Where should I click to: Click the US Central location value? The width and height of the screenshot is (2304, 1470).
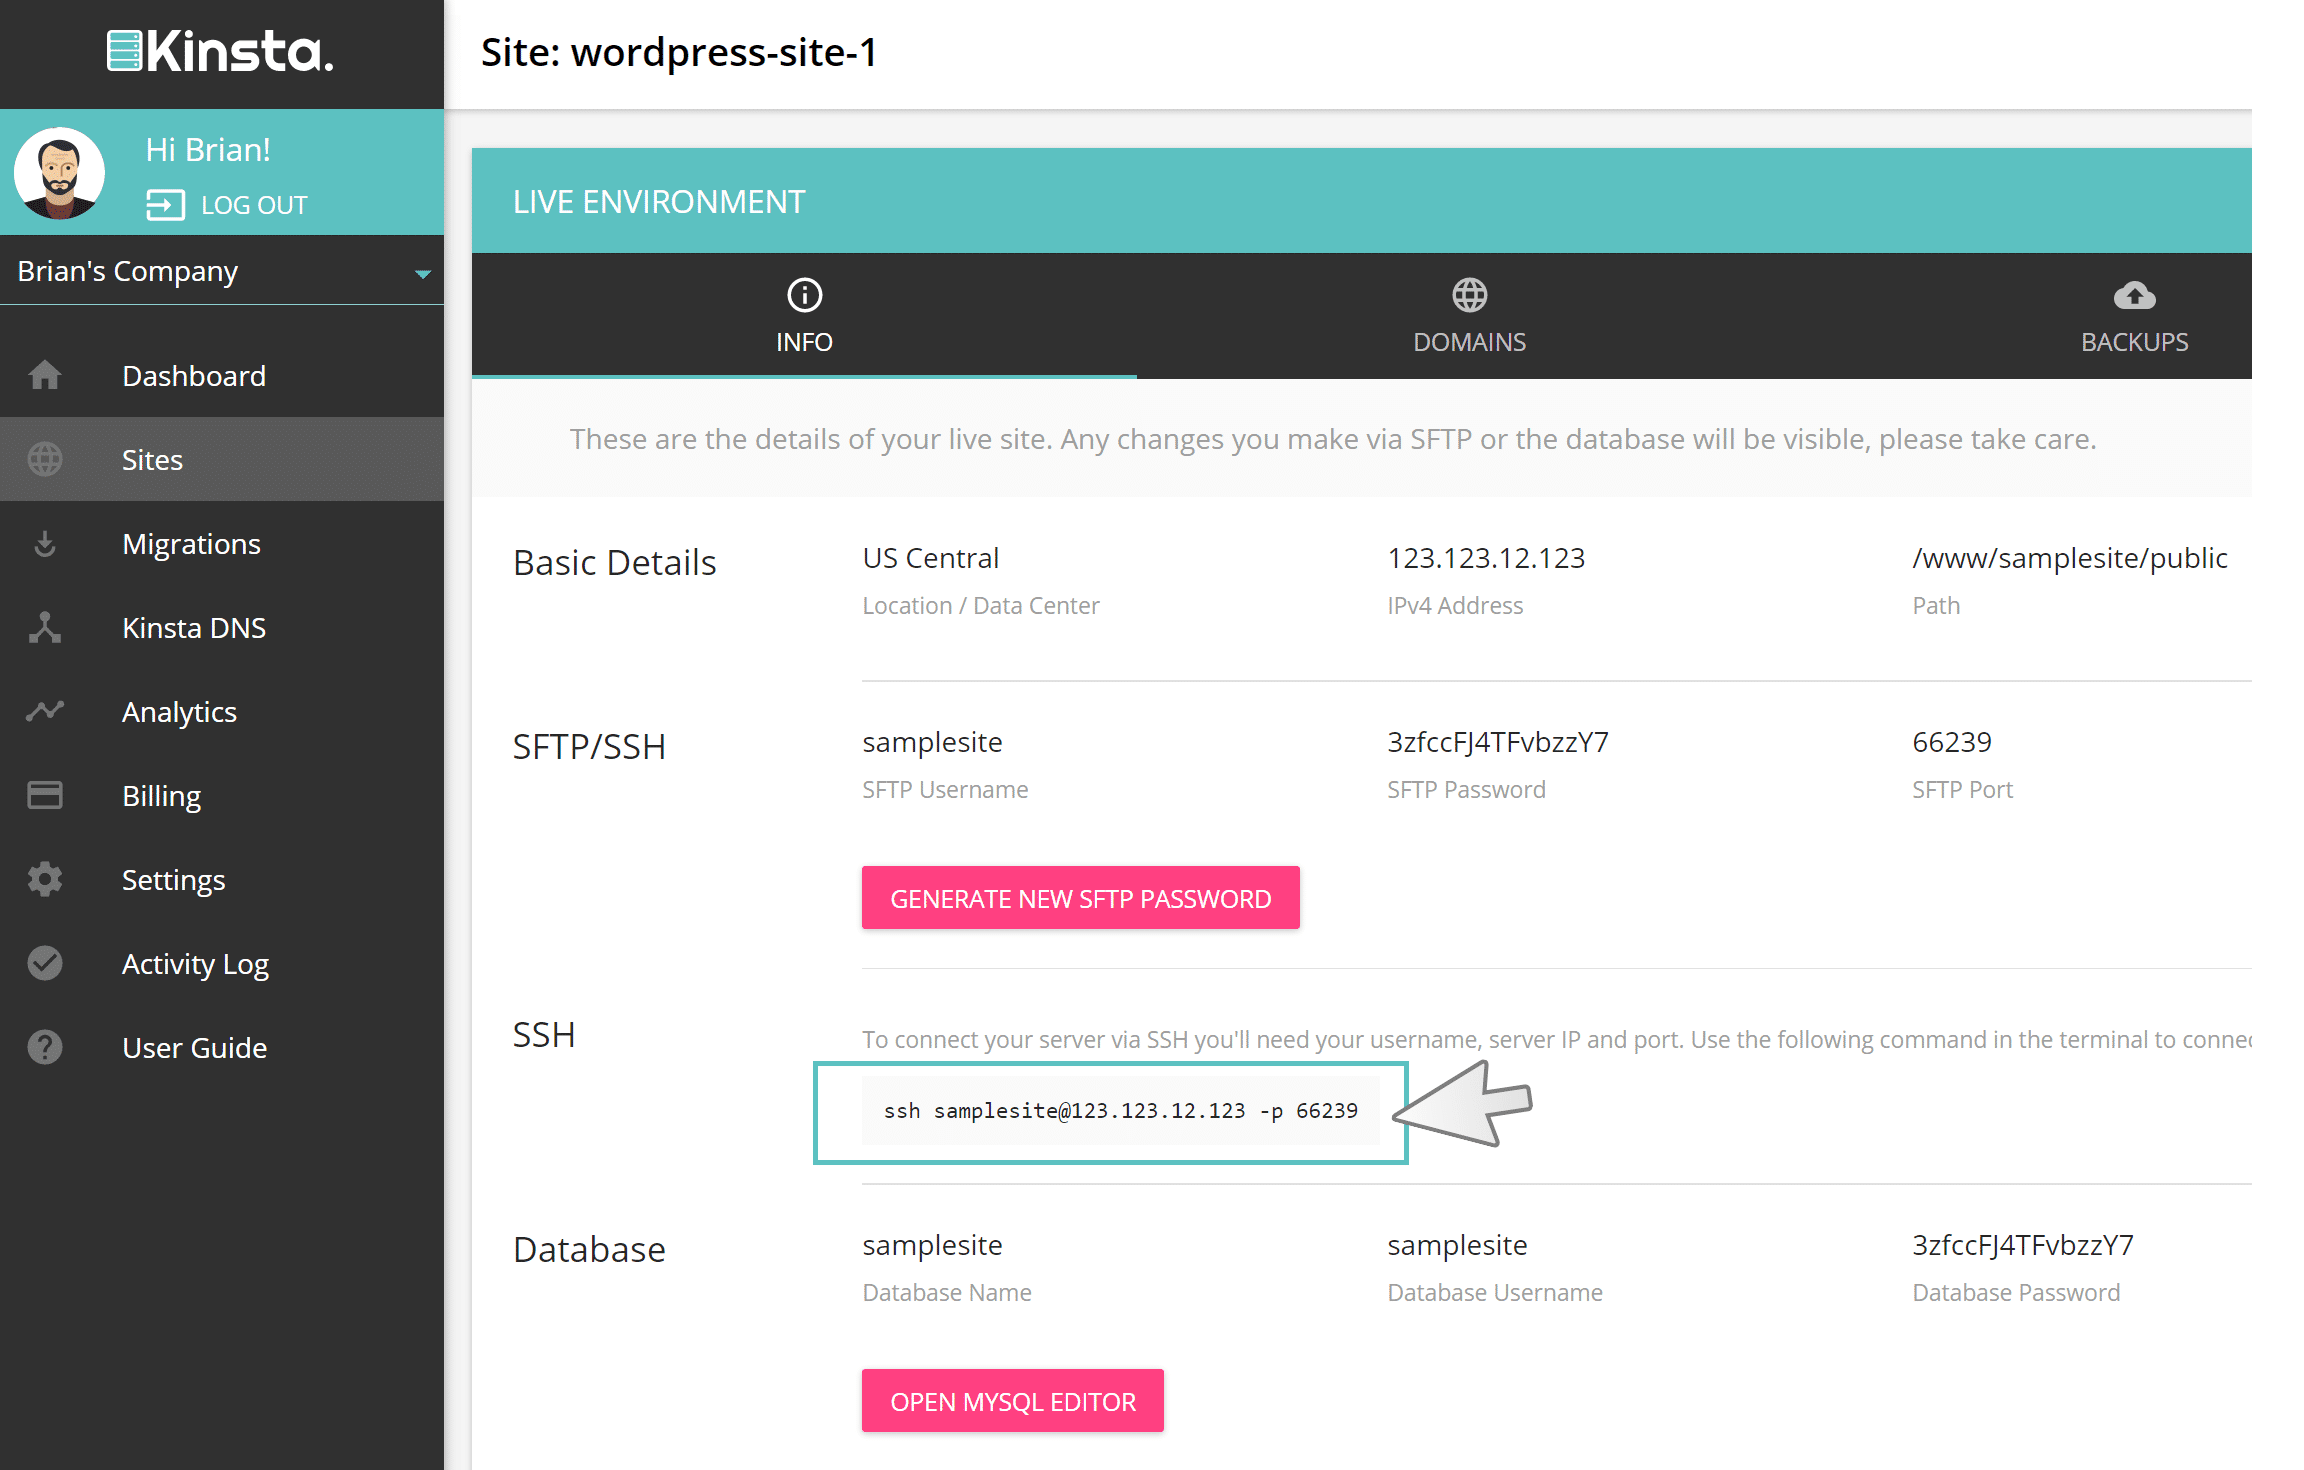930,558
